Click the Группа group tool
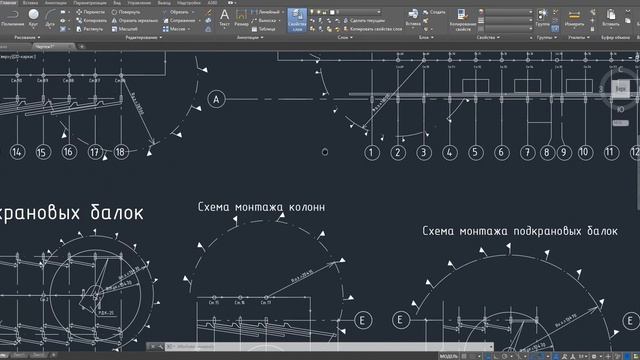 click(x=542, y=18)
